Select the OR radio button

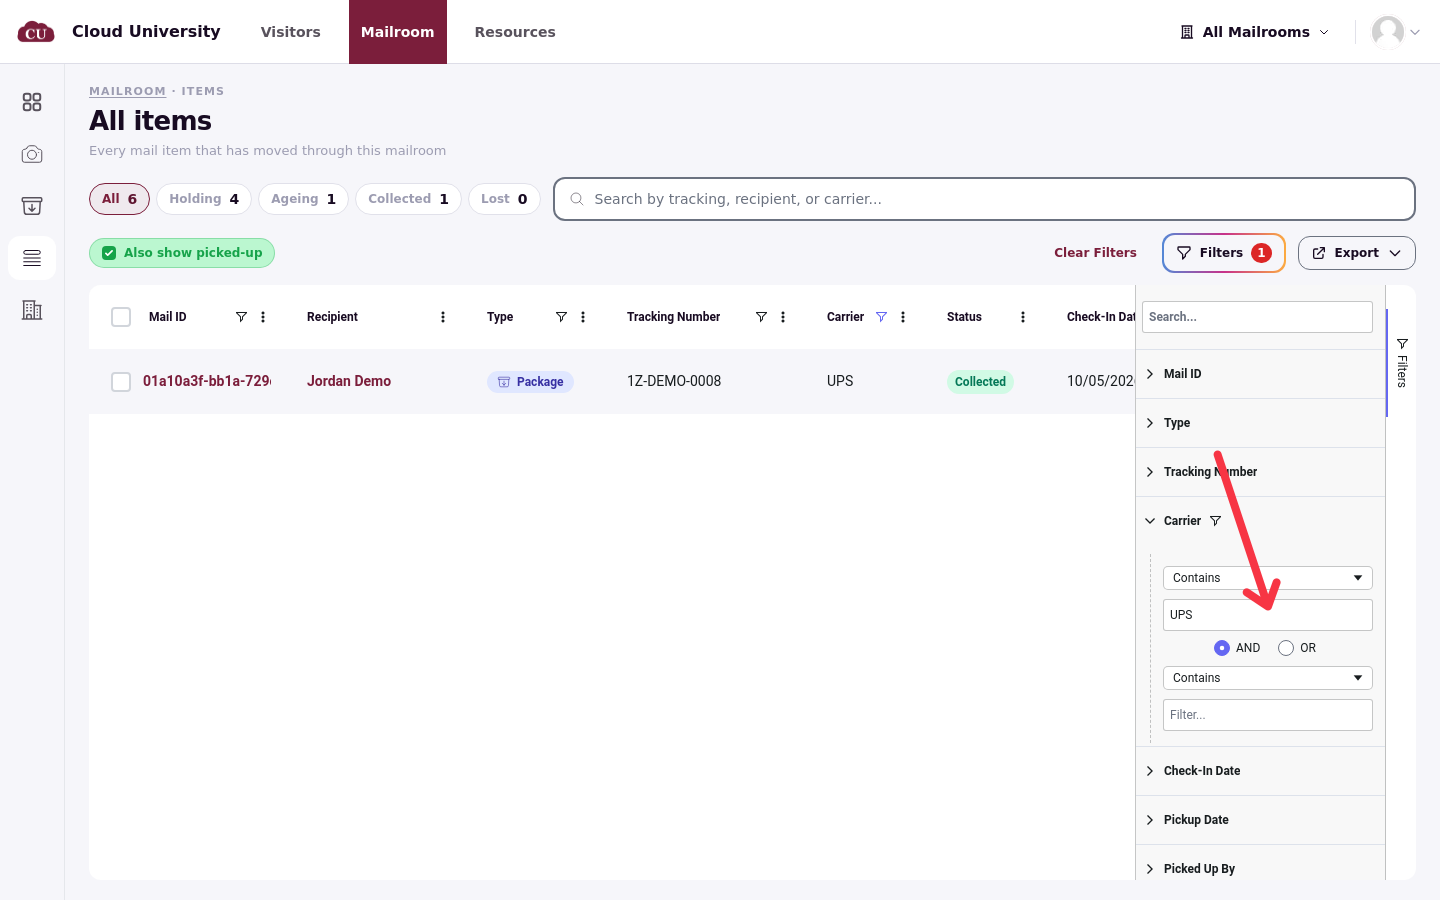[1286, 648]
